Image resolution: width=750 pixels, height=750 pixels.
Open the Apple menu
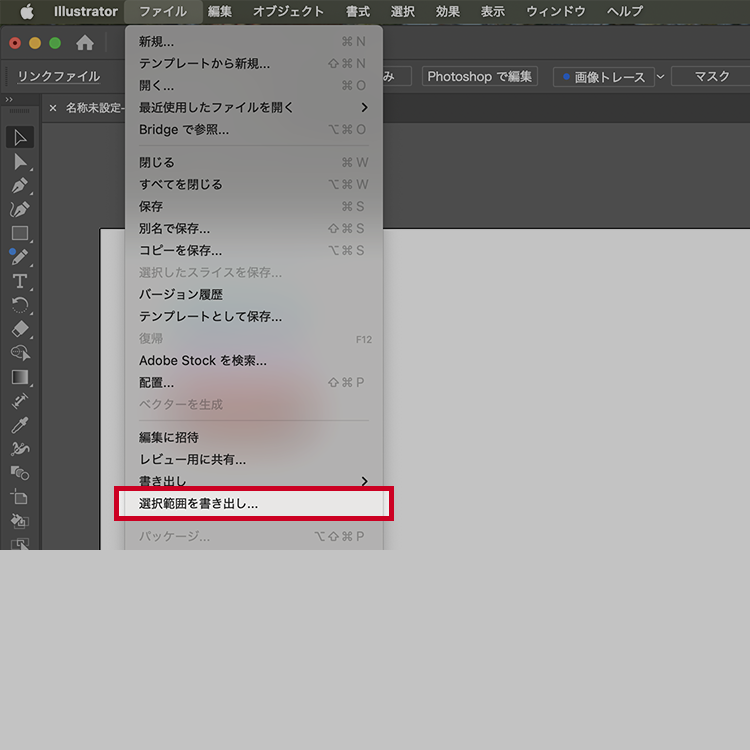click(x=27, y=11)
